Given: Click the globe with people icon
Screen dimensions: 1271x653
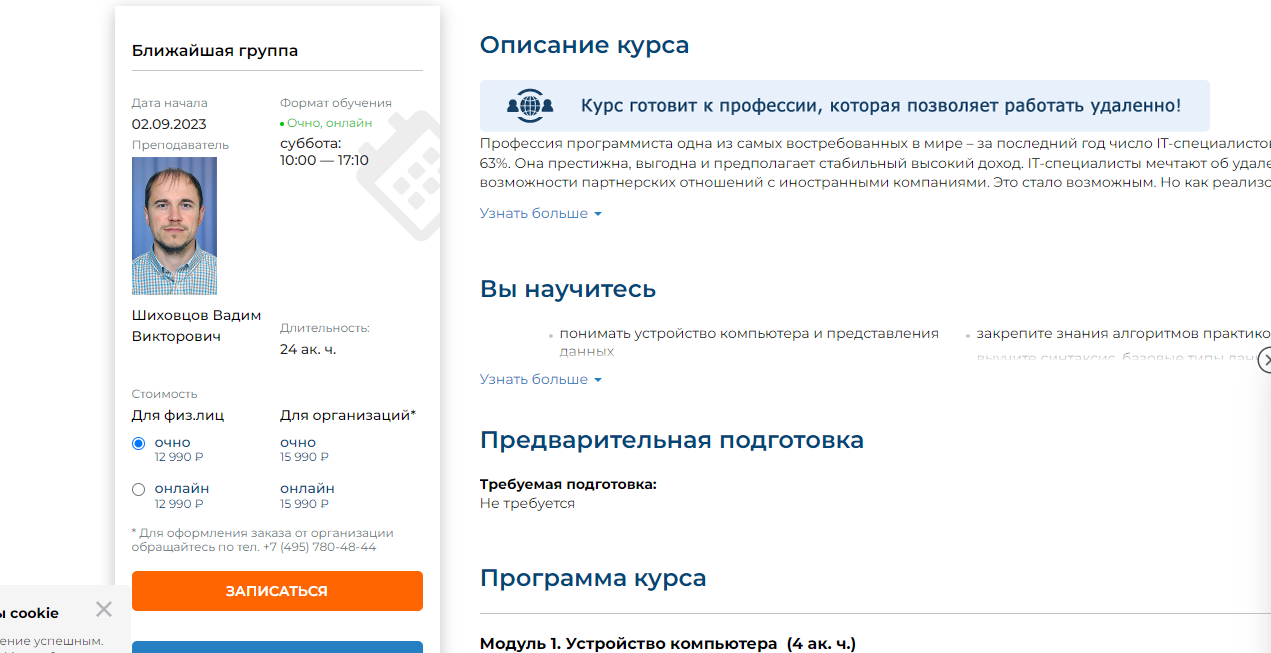Looking at the screenshot, I should [529, 105].
